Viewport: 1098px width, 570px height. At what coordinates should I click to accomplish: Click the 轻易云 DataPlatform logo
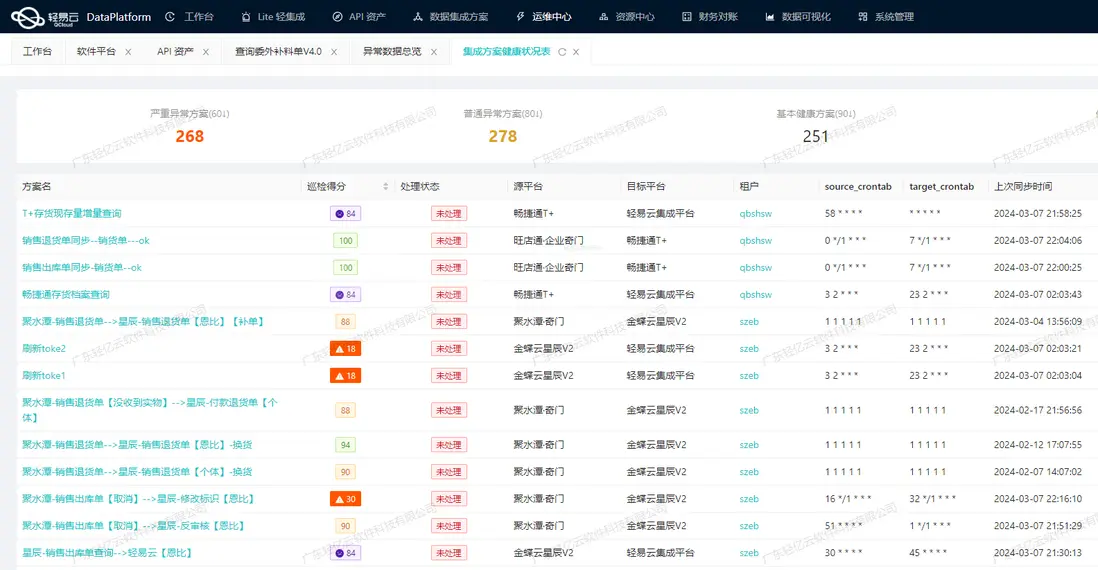click(81, 17)
